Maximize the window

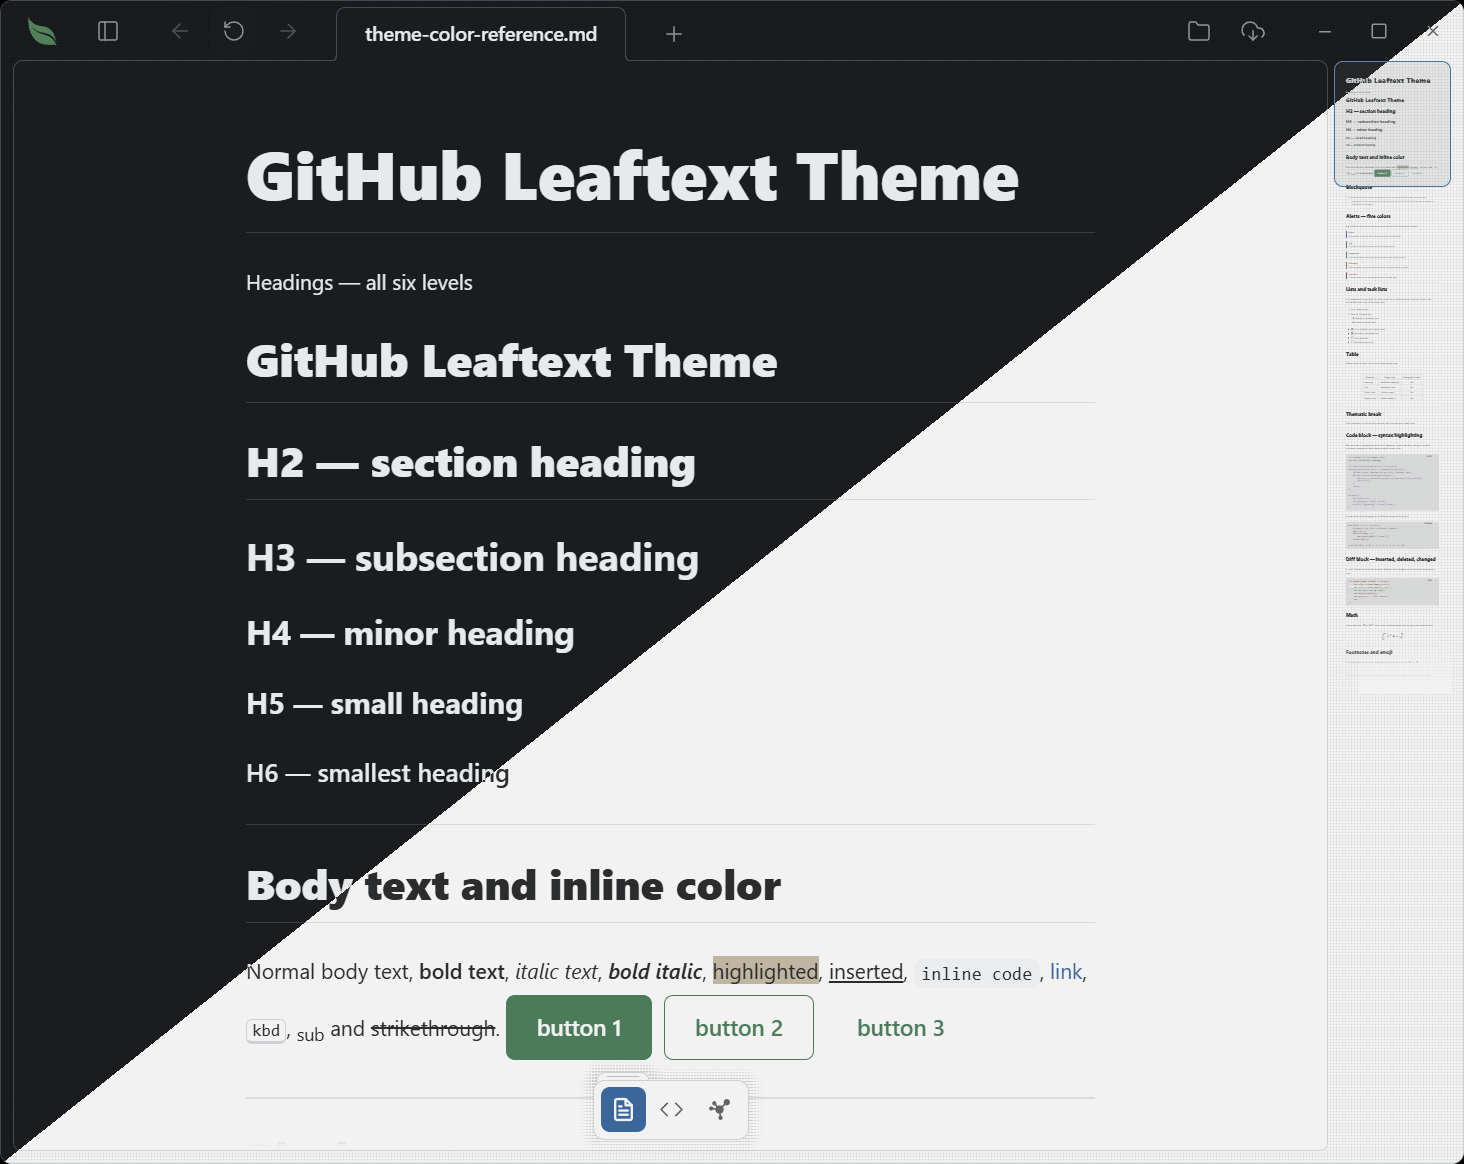point(1379,32)
